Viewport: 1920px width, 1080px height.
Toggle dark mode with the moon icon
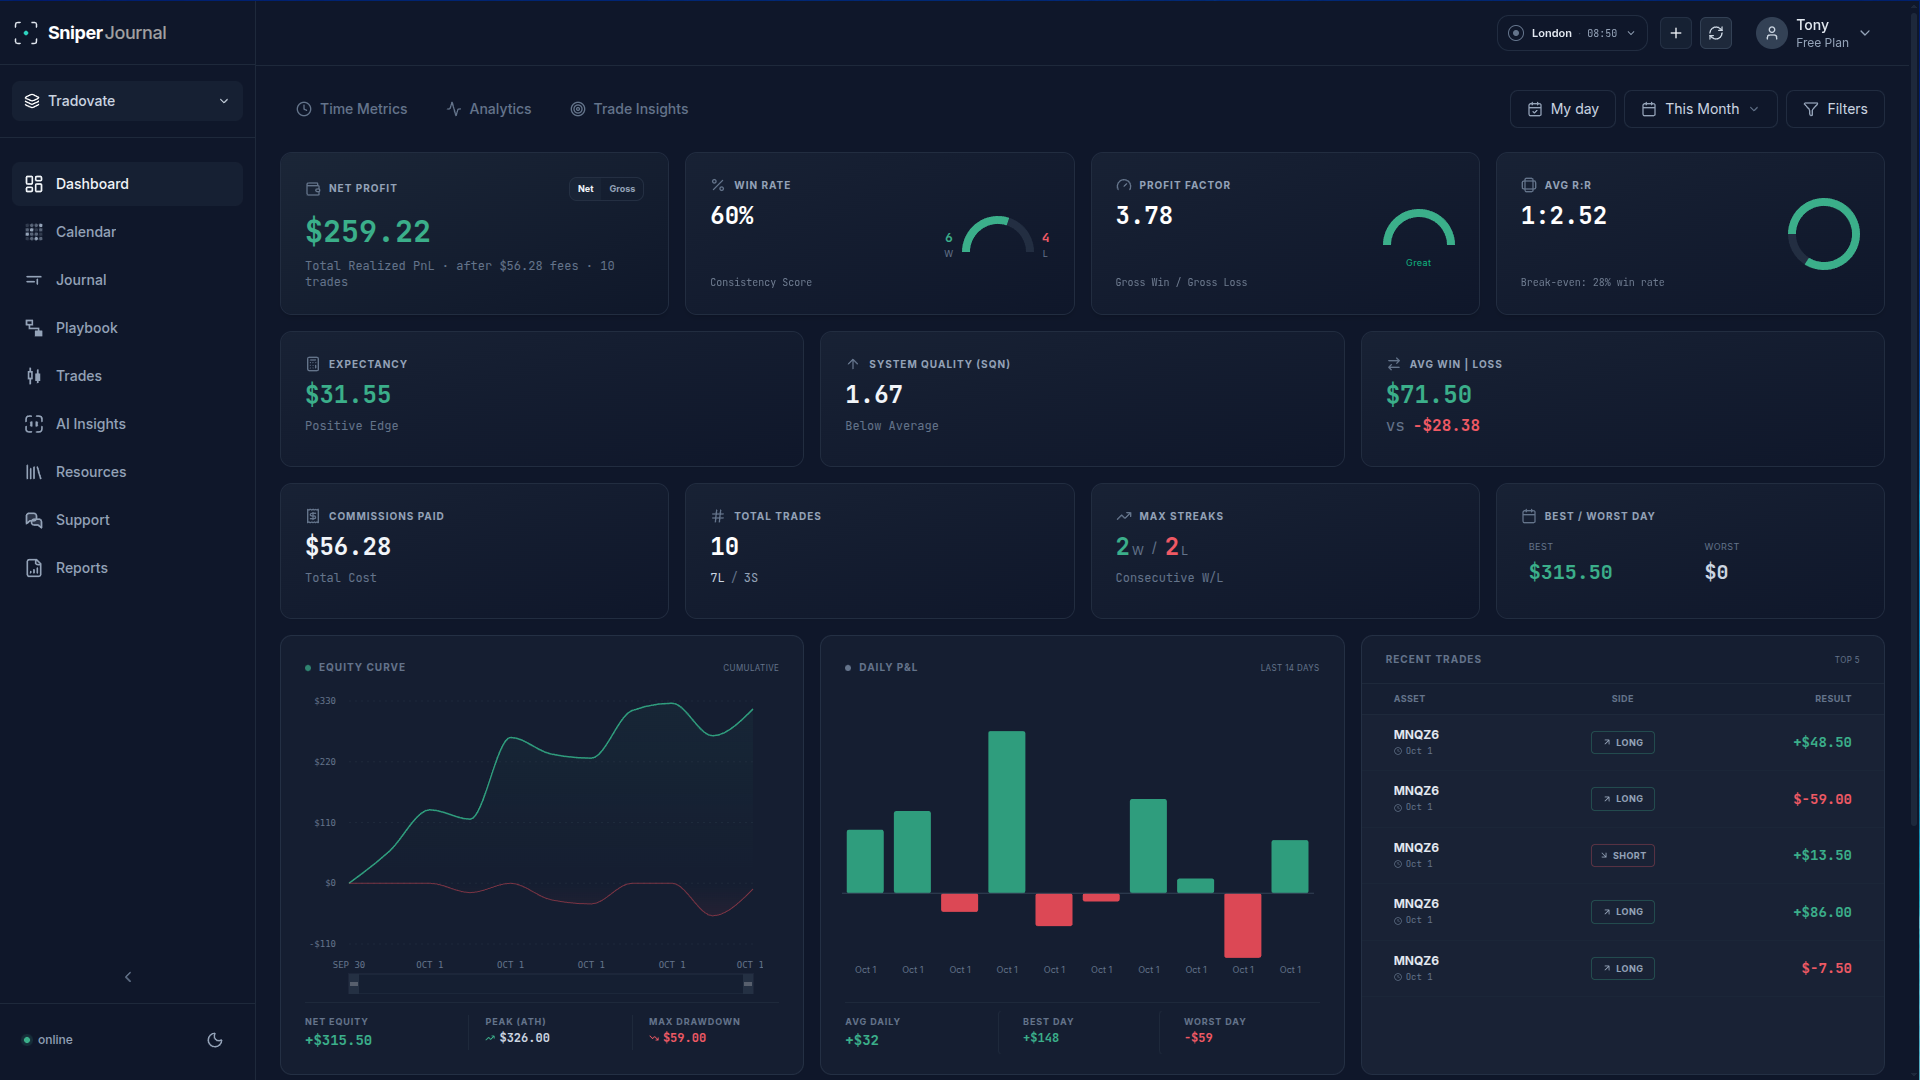click(x=214, y=1040)
